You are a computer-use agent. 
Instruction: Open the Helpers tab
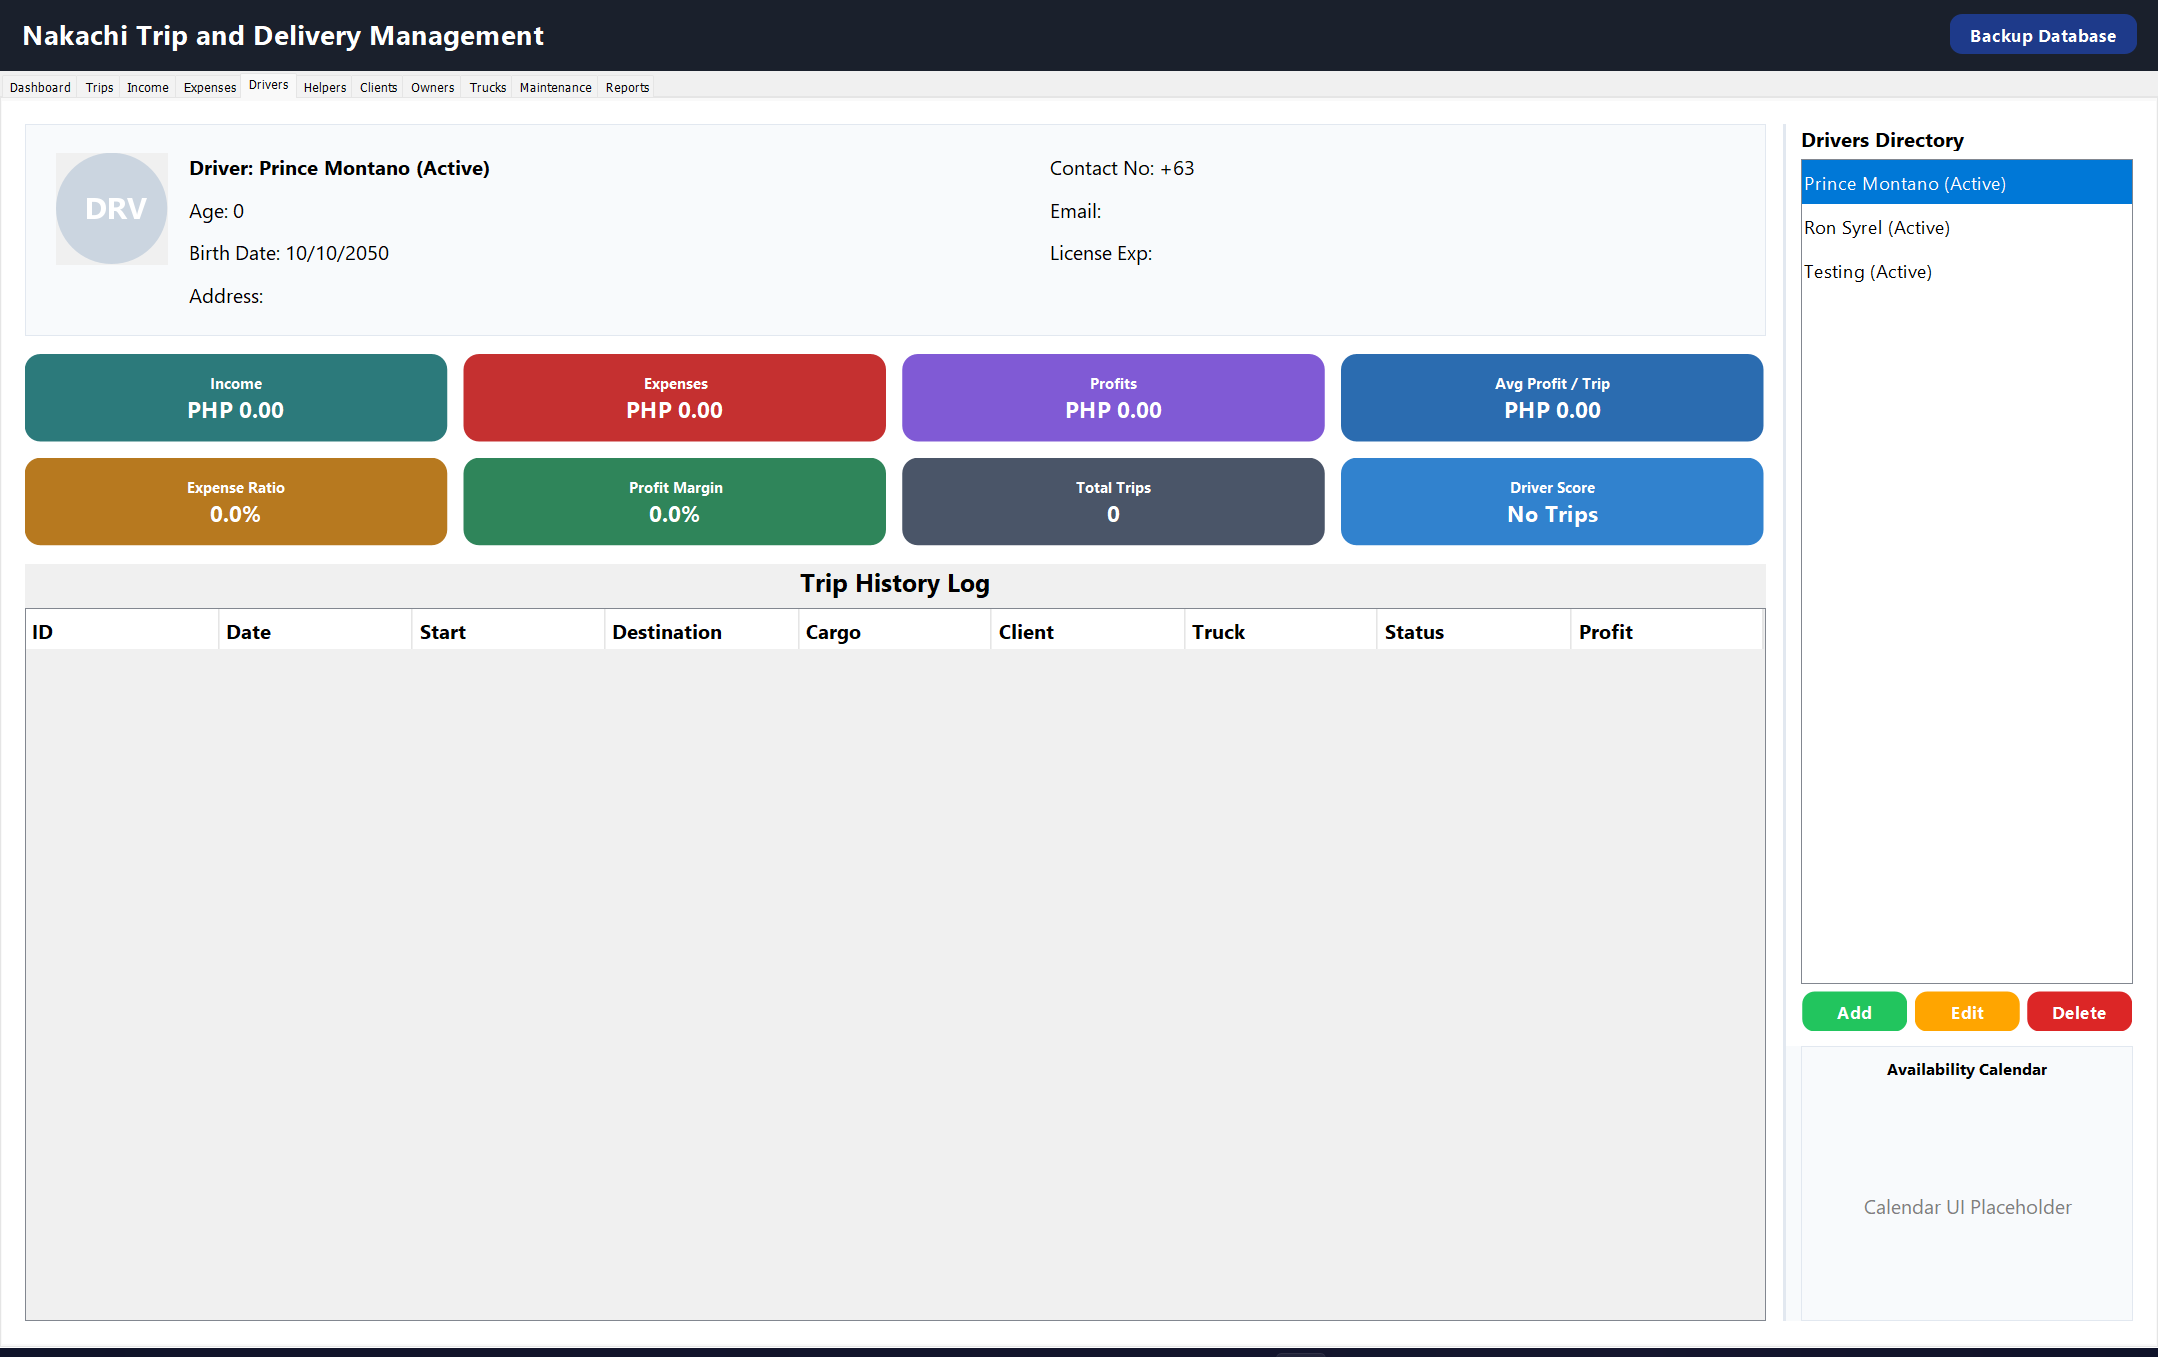point(325,88)
